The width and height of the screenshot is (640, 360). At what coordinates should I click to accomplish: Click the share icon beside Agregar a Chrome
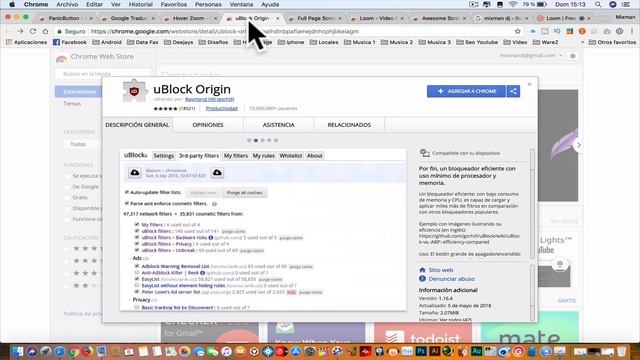tap(513, 91)
